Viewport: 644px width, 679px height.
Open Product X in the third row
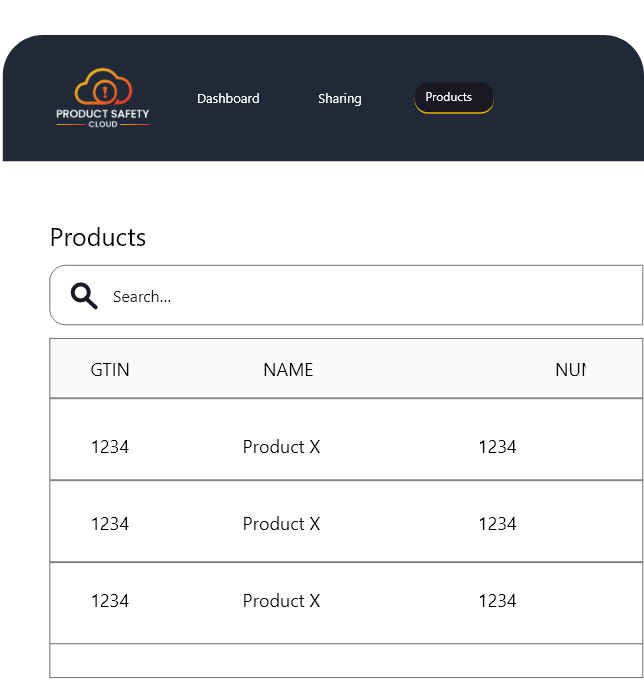point(281,601)
